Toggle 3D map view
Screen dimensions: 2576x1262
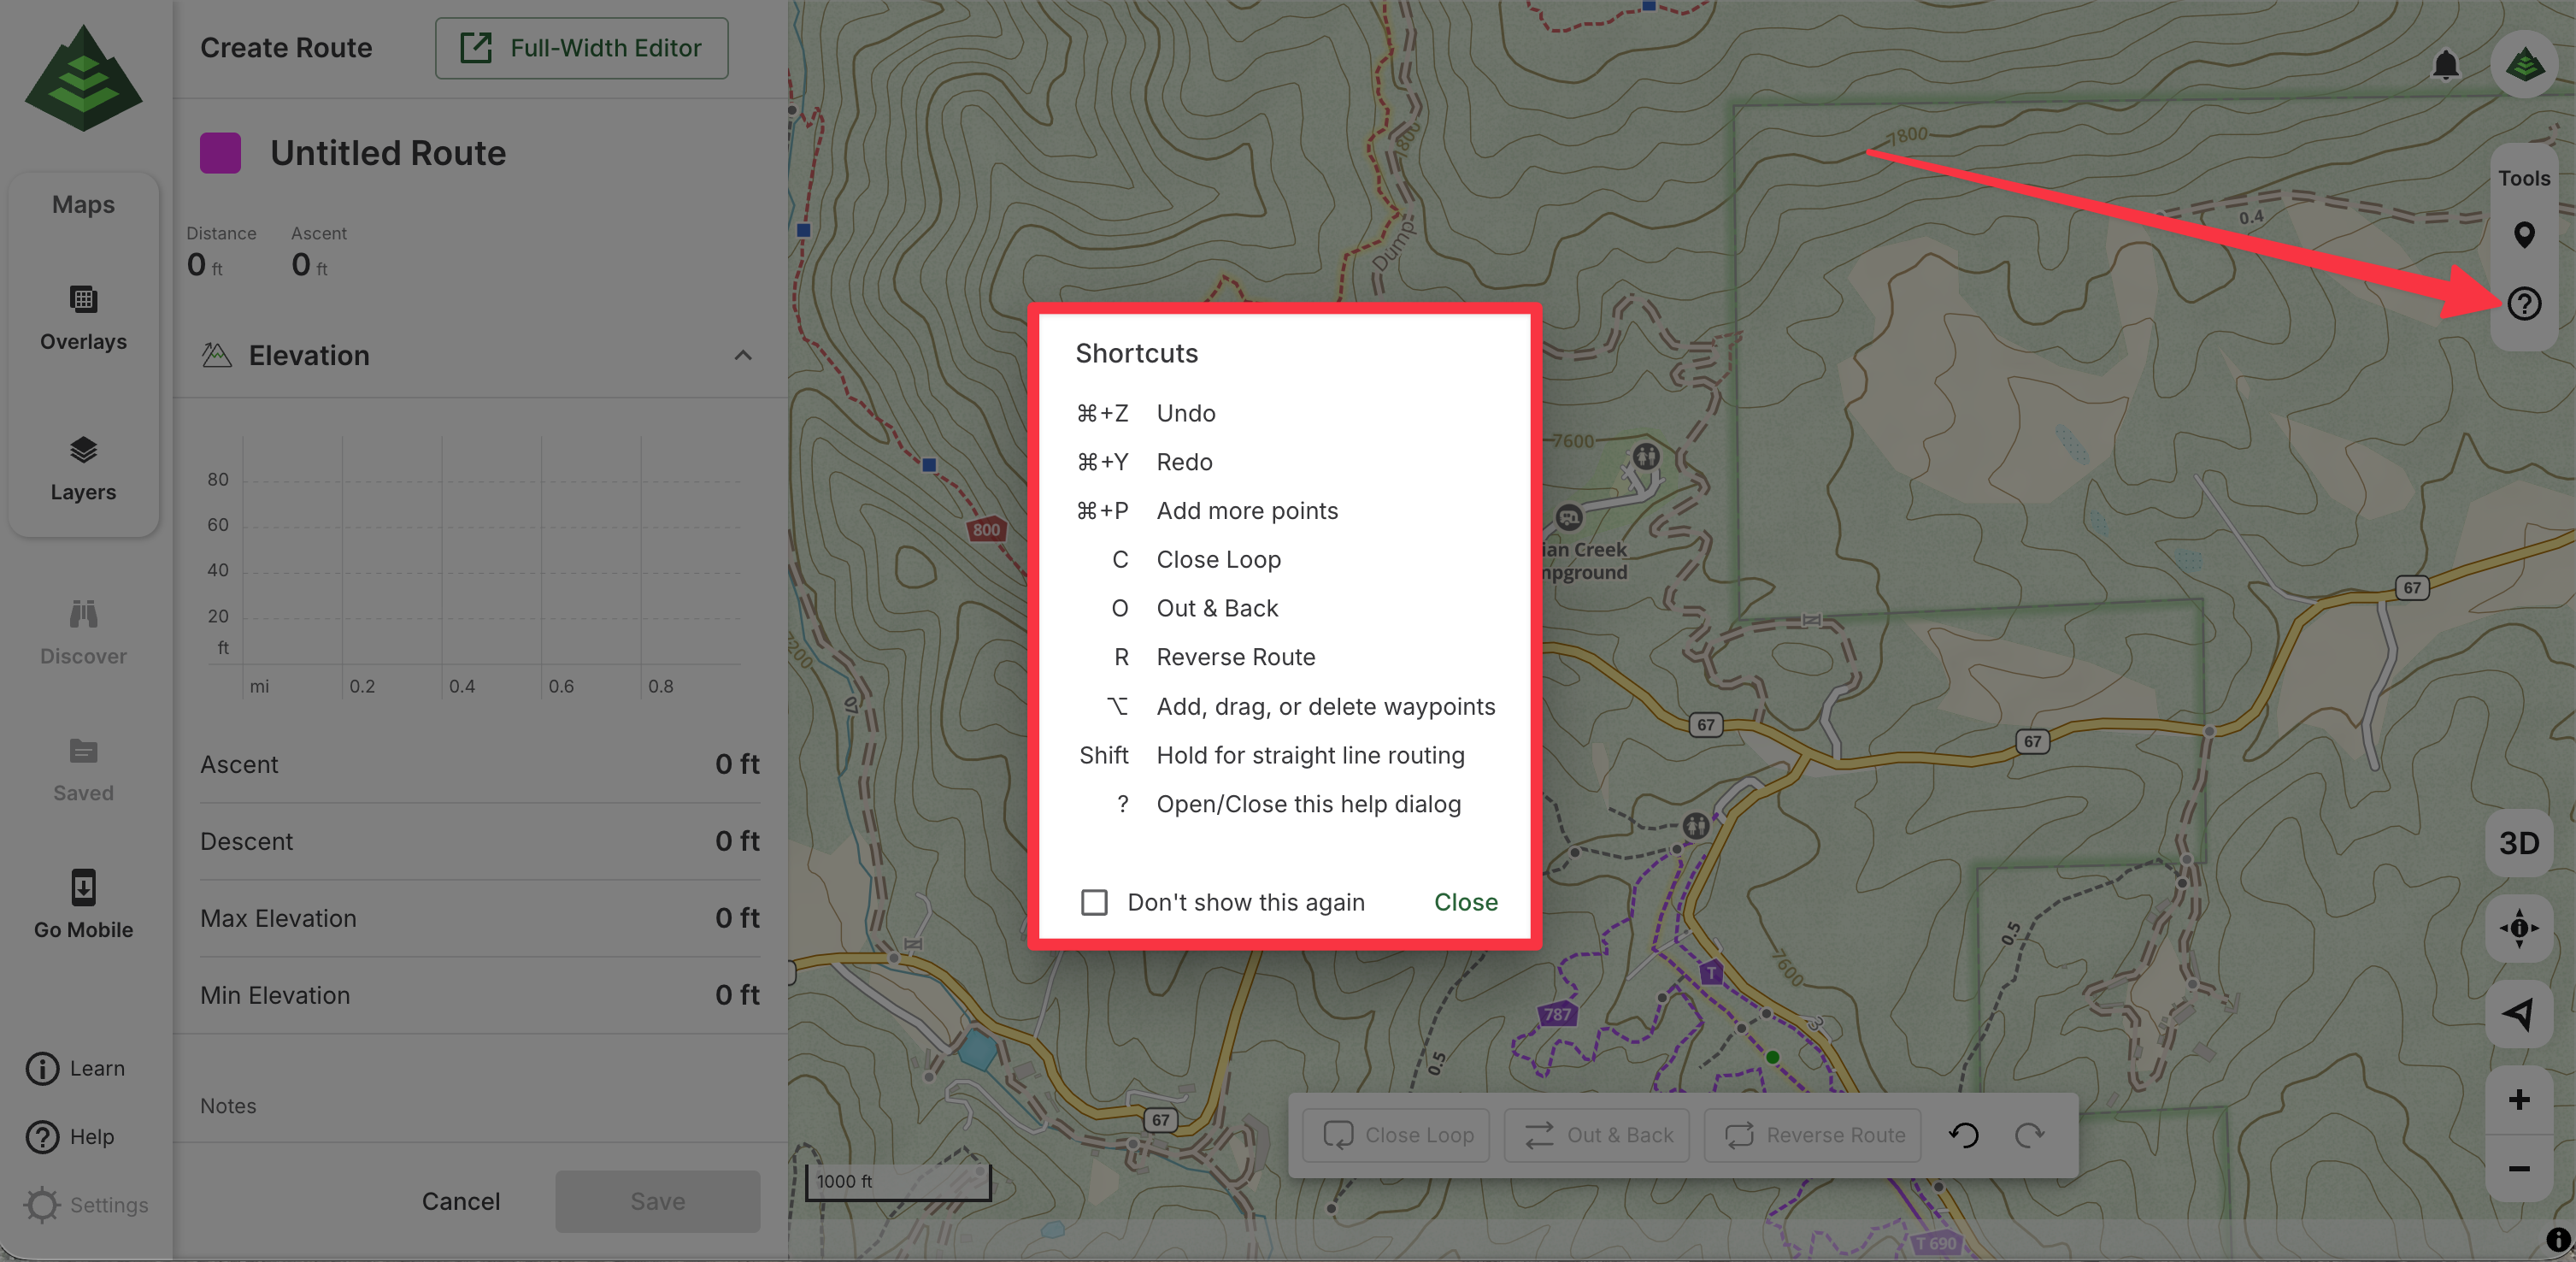point(2518,843)
